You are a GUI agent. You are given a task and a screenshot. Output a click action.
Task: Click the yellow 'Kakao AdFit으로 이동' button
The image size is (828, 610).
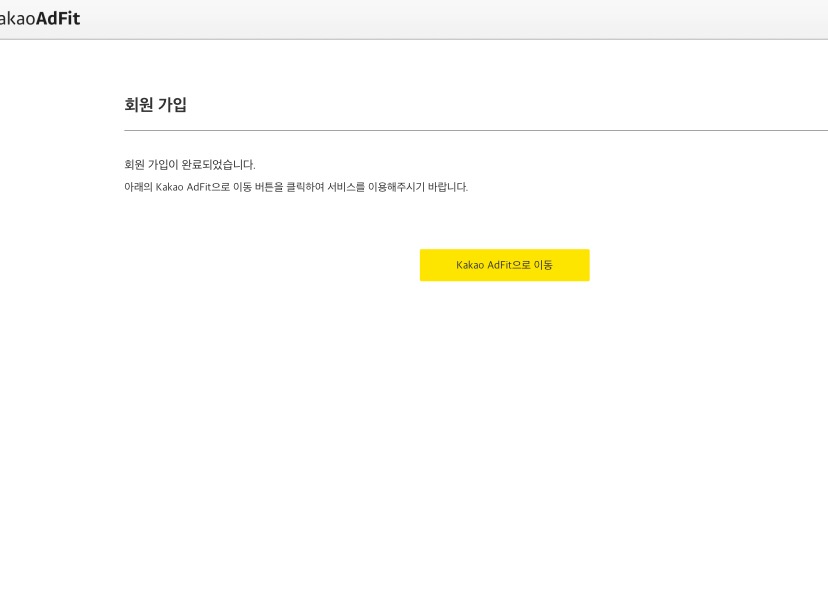(504, 265)
